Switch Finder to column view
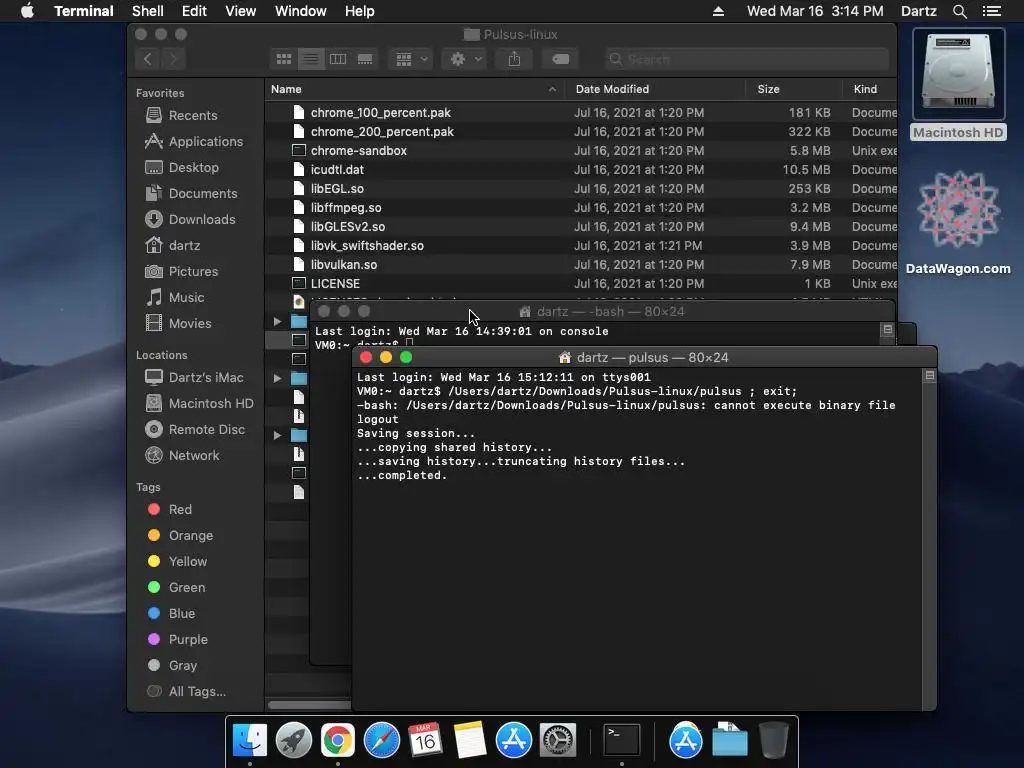1024x768 pixels. 338,59
